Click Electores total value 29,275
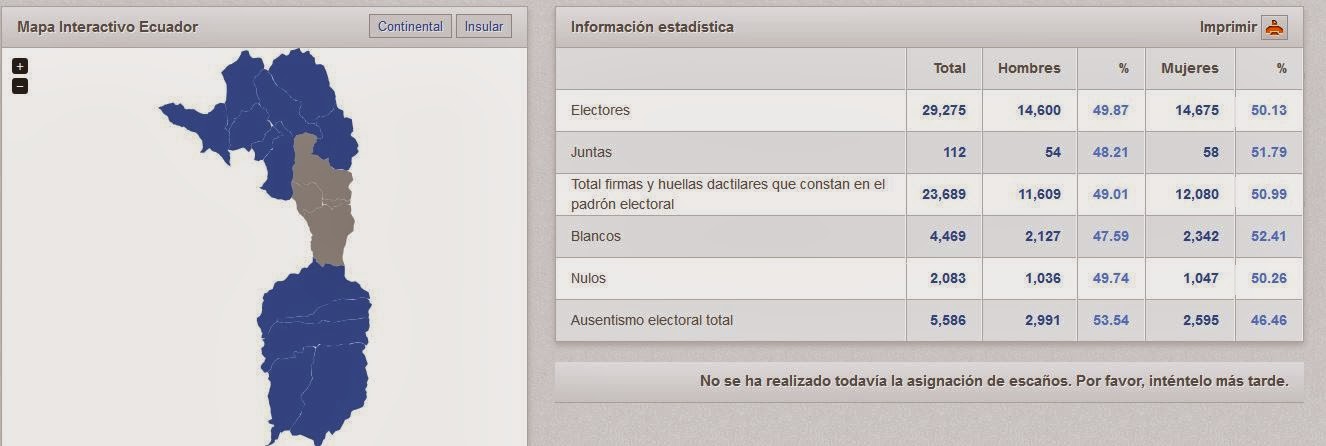Screen dimensions: 1326x446 [946, 110]
